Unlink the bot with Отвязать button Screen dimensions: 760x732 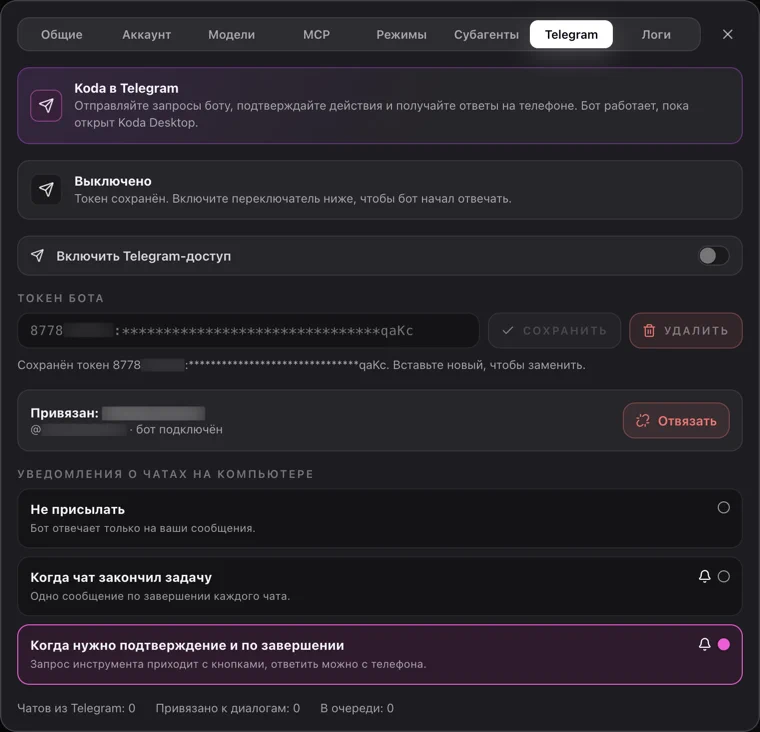[676, 420]
